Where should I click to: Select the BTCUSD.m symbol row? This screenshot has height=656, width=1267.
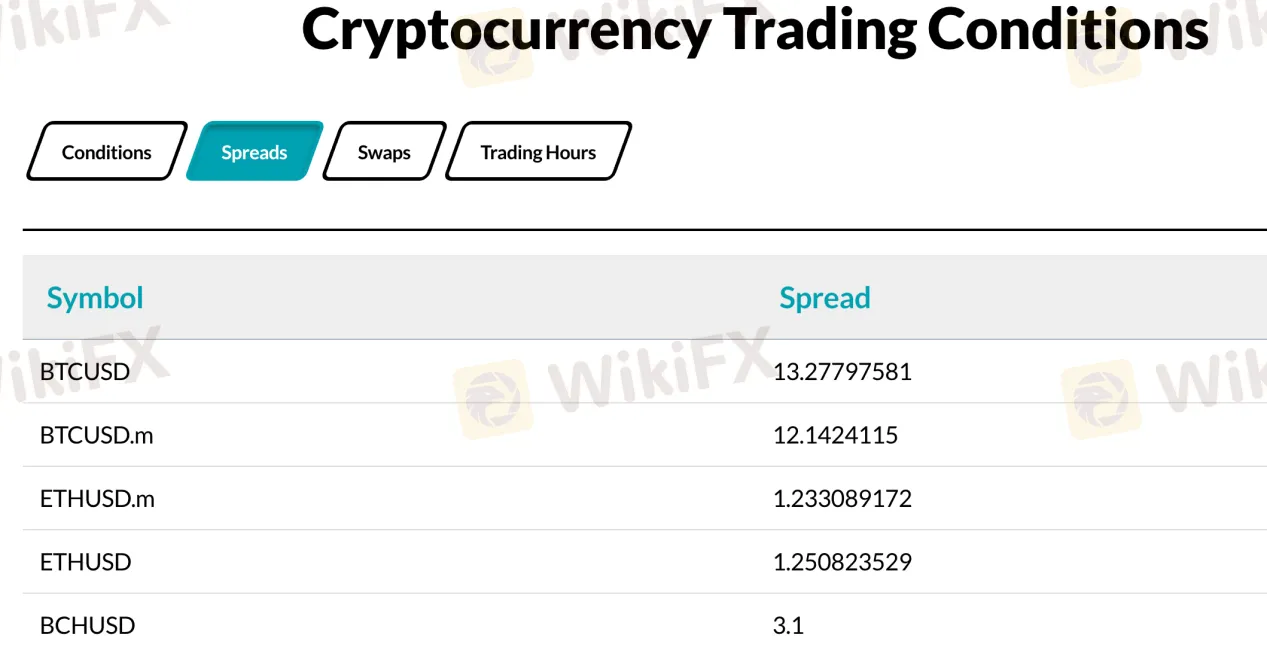tap(645, 435)
